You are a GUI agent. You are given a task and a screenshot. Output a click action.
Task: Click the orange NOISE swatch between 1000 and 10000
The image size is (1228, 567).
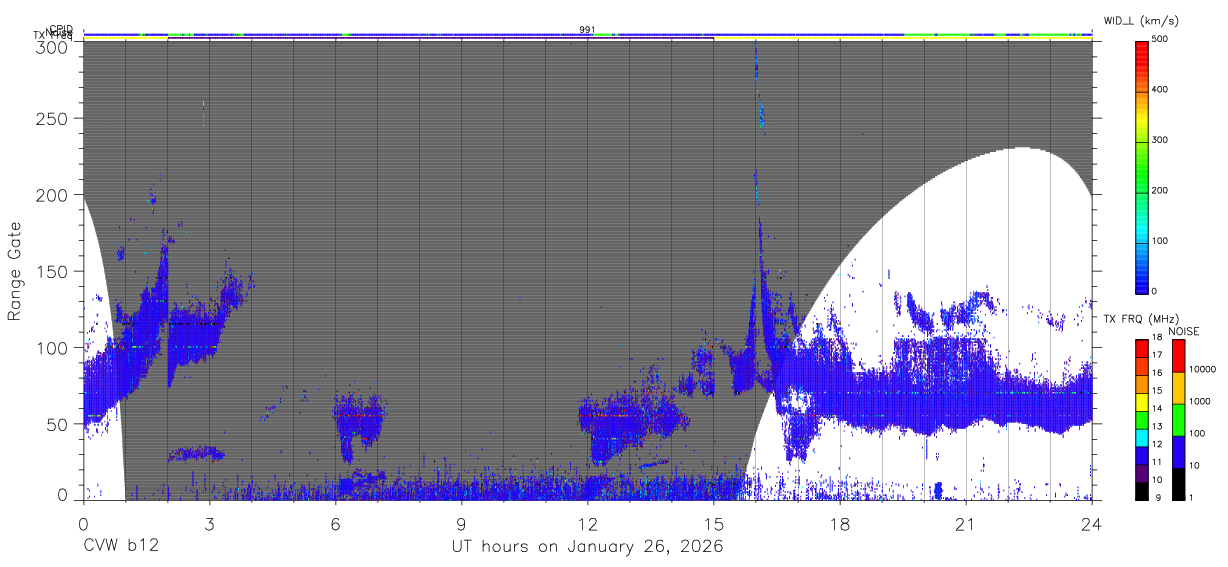pos(1178,388)
